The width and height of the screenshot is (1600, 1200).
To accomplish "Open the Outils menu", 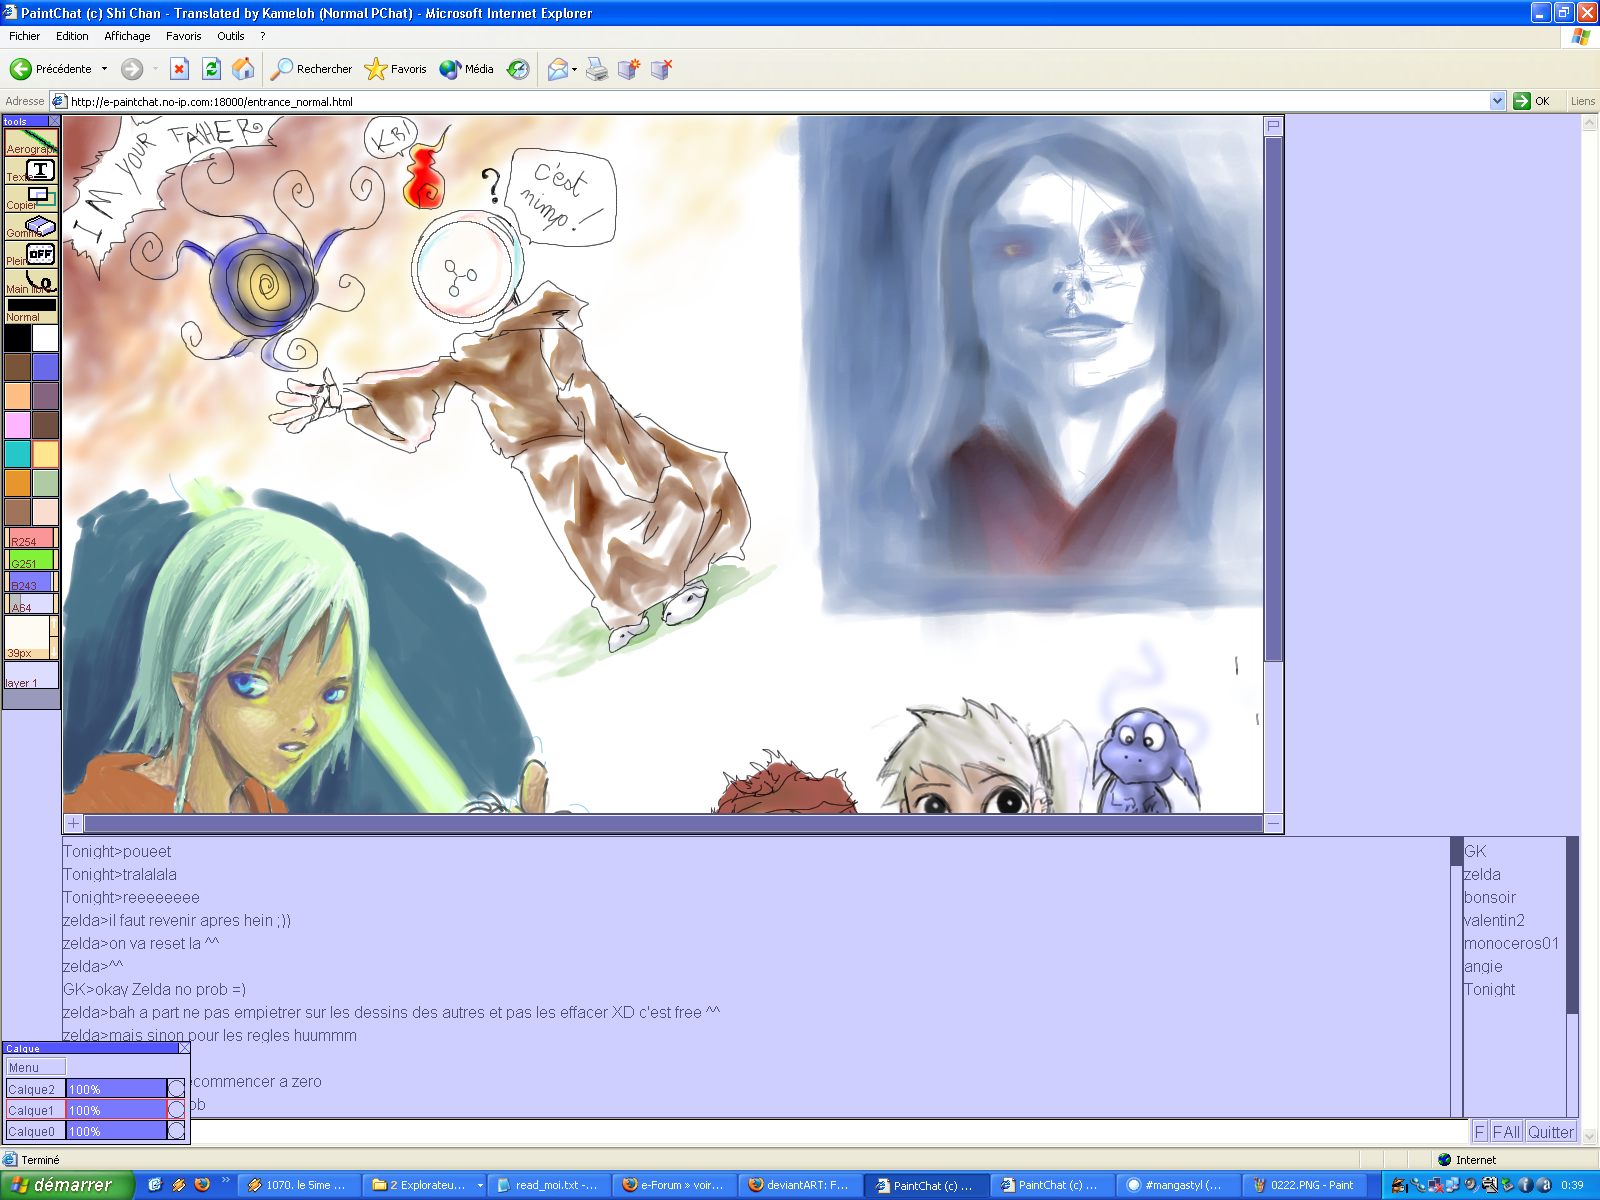I will pyautogui.click(x=231, y=36).
